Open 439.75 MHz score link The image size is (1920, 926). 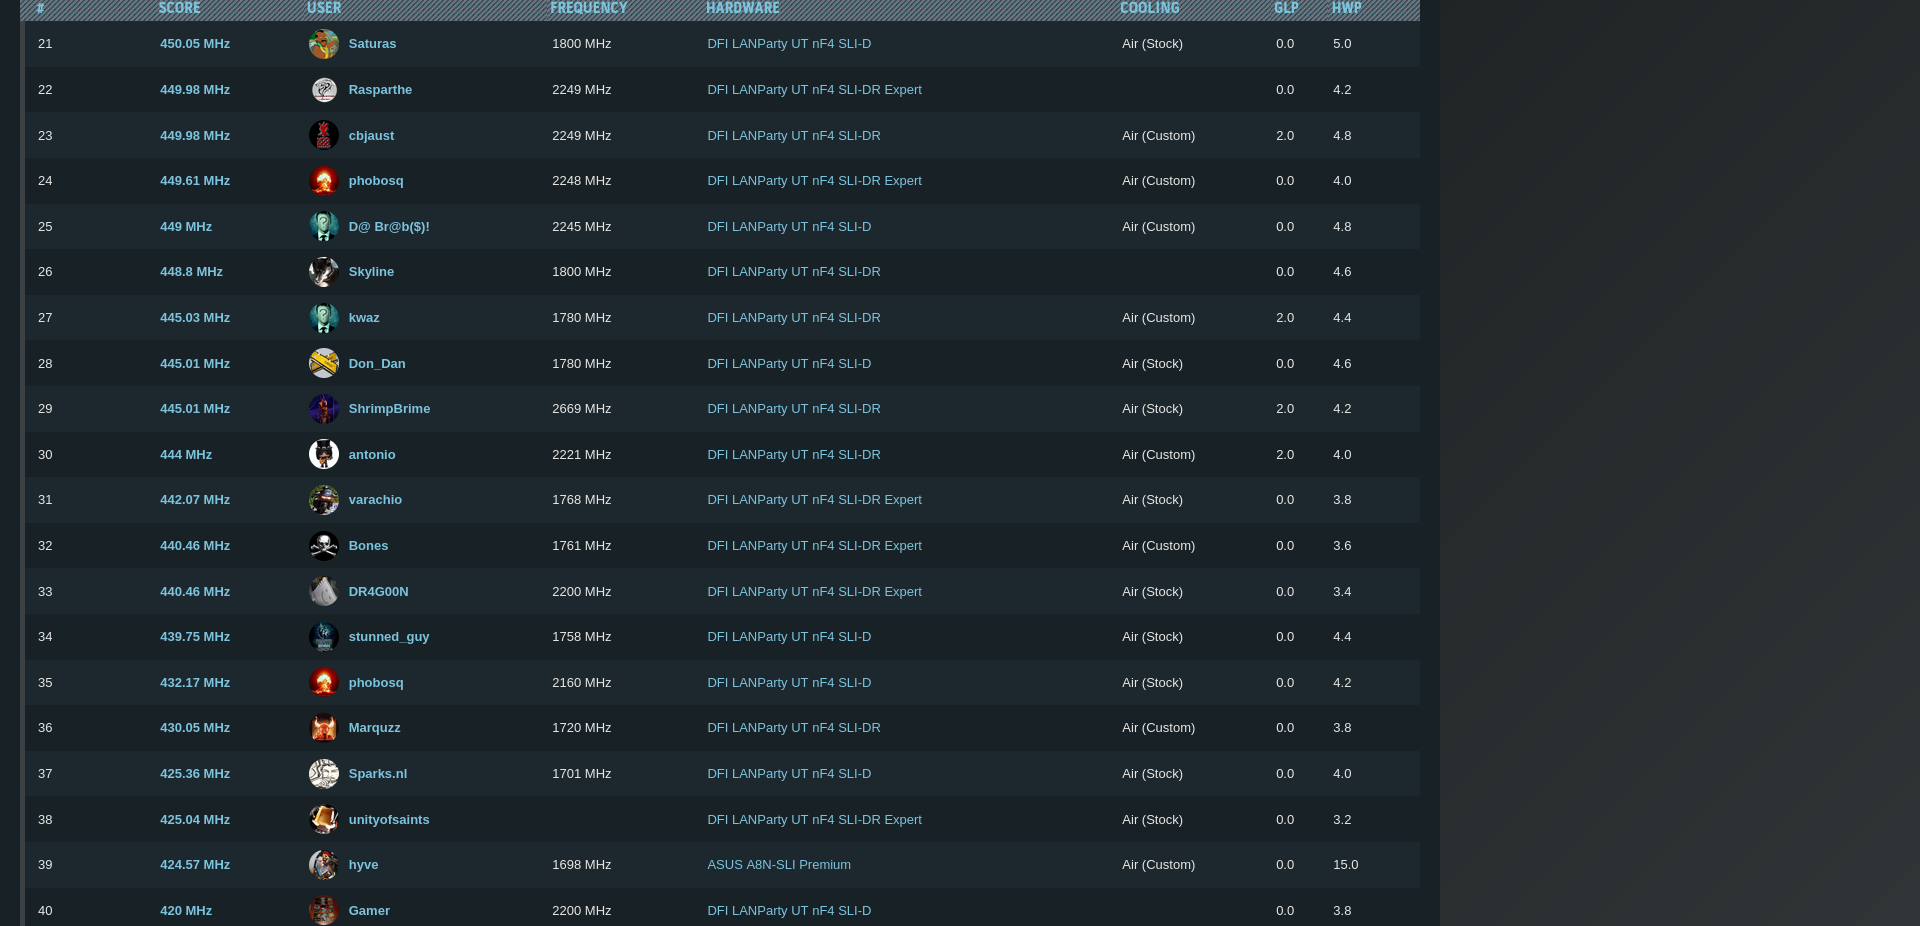point(195,637)
